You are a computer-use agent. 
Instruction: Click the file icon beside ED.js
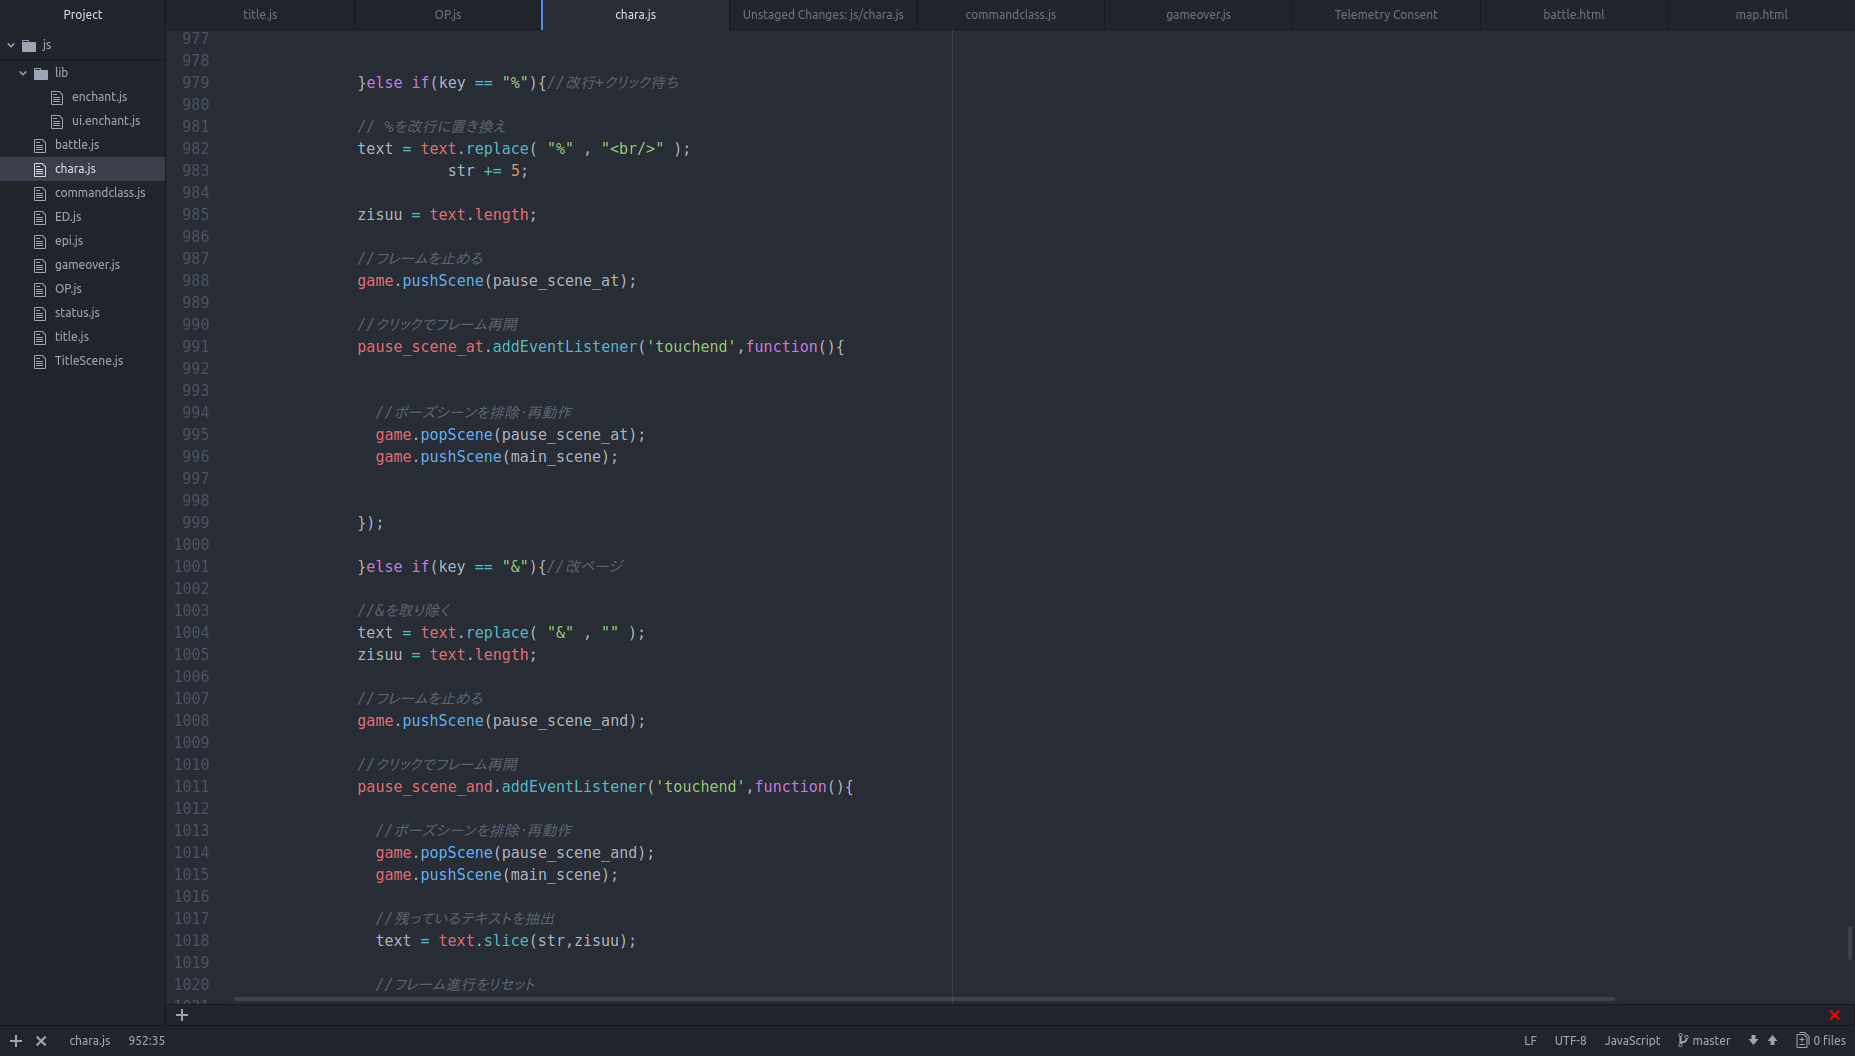tap(40, 218)
